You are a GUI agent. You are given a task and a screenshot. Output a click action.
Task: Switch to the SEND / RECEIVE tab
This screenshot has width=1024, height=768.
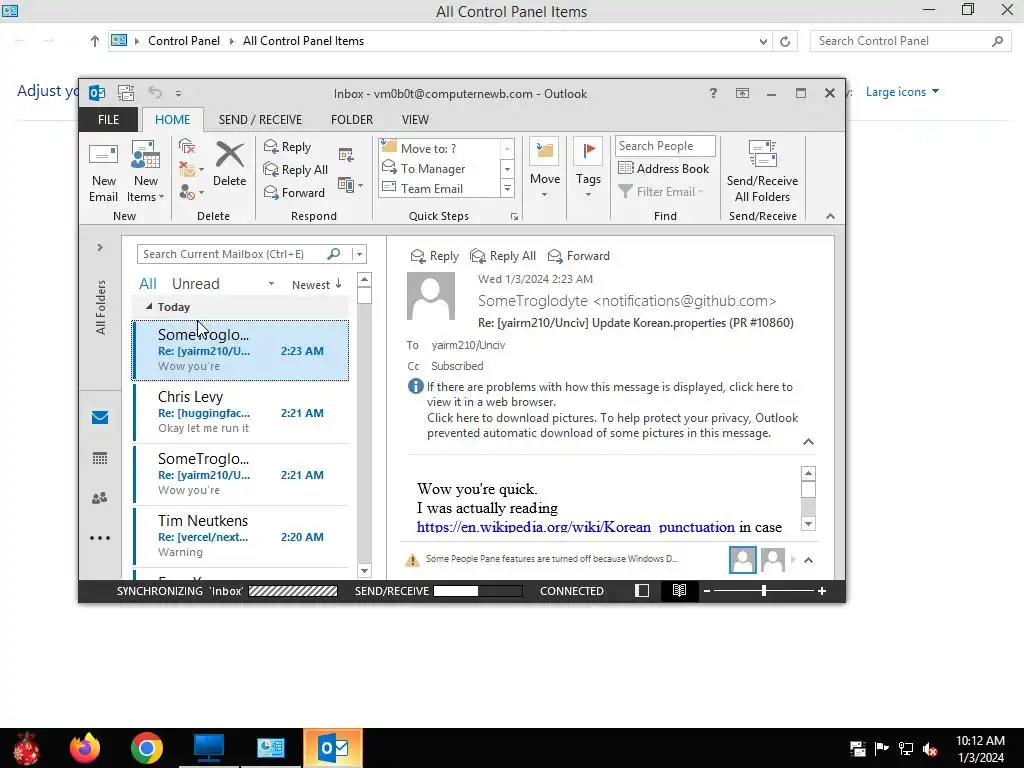[x=260, y=120]
